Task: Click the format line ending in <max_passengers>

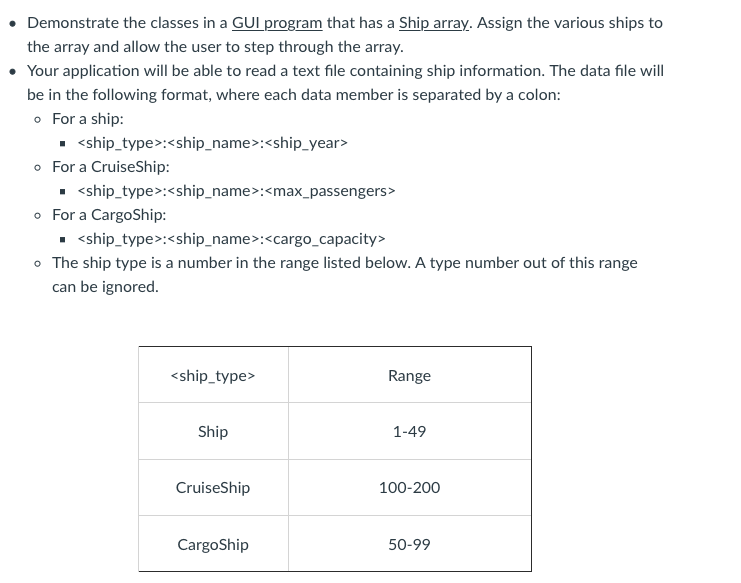Action: (236, 191)
